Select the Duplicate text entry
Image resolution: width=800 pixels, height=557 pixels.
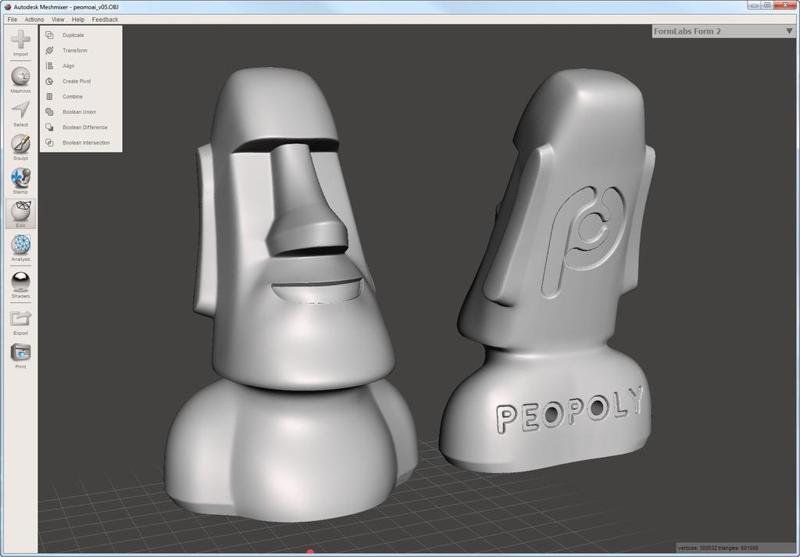point(73,35)
